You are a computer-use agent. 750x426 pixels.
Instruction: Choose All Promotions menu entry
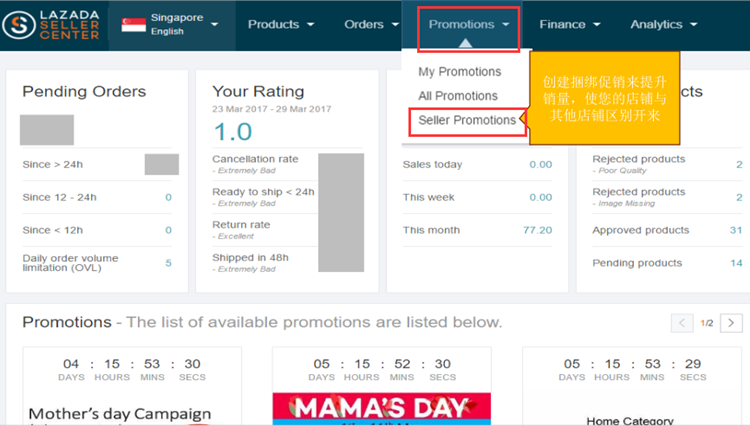[458, 96]
